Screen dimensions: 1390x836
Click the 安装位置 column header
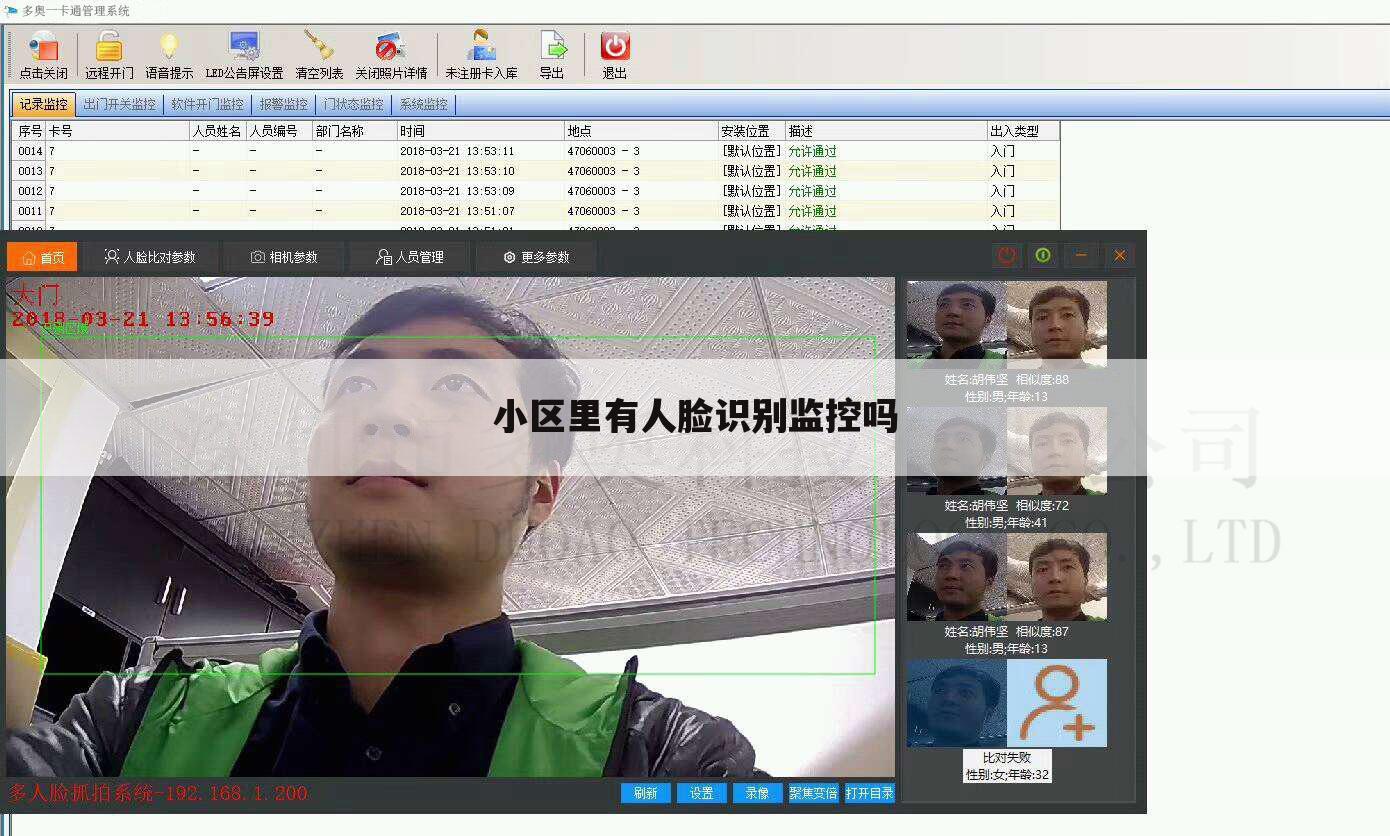751,131
